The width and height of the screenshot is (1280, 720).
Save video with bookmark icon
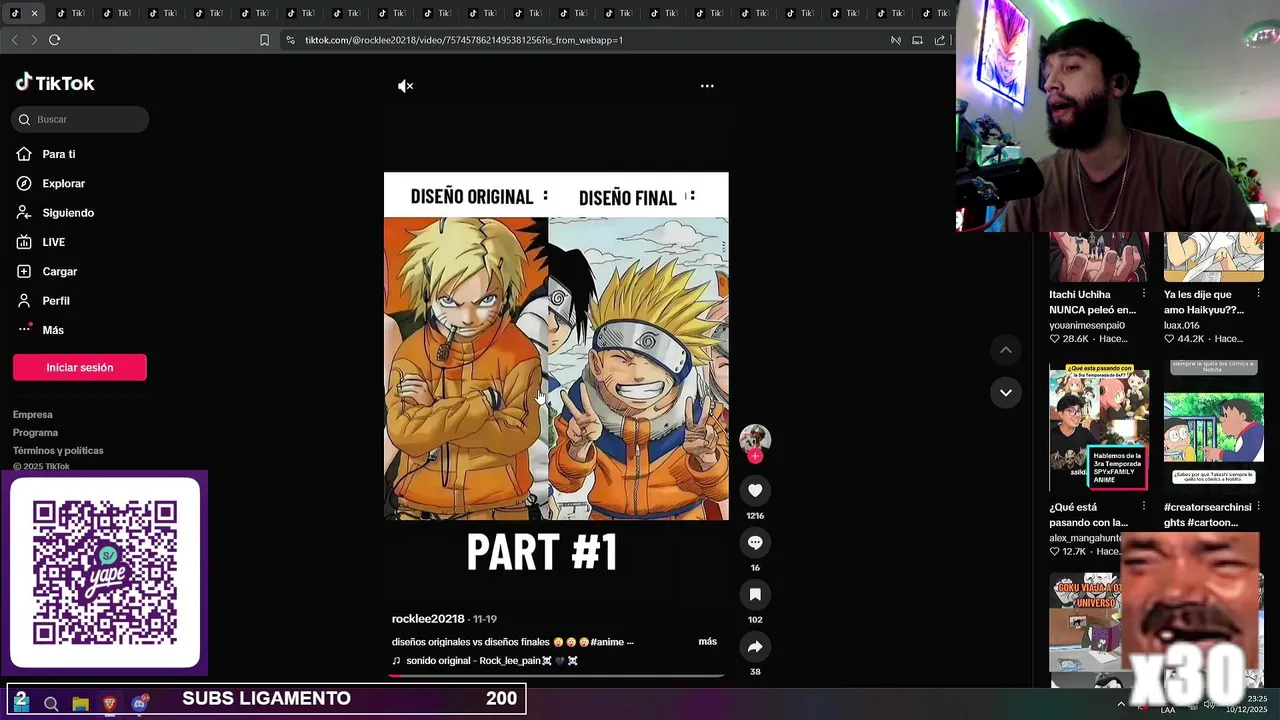[755, 594]
